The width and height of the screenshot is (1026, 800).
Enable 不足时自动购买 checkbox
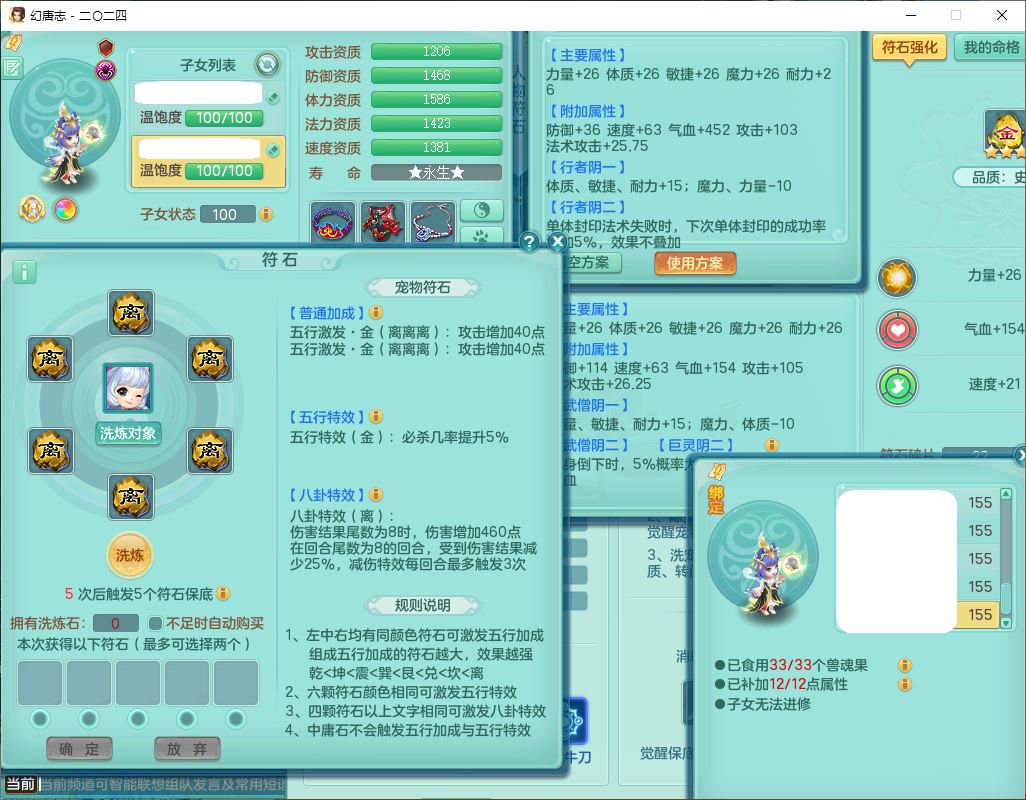pyautogui.click(x=155, y=623)
